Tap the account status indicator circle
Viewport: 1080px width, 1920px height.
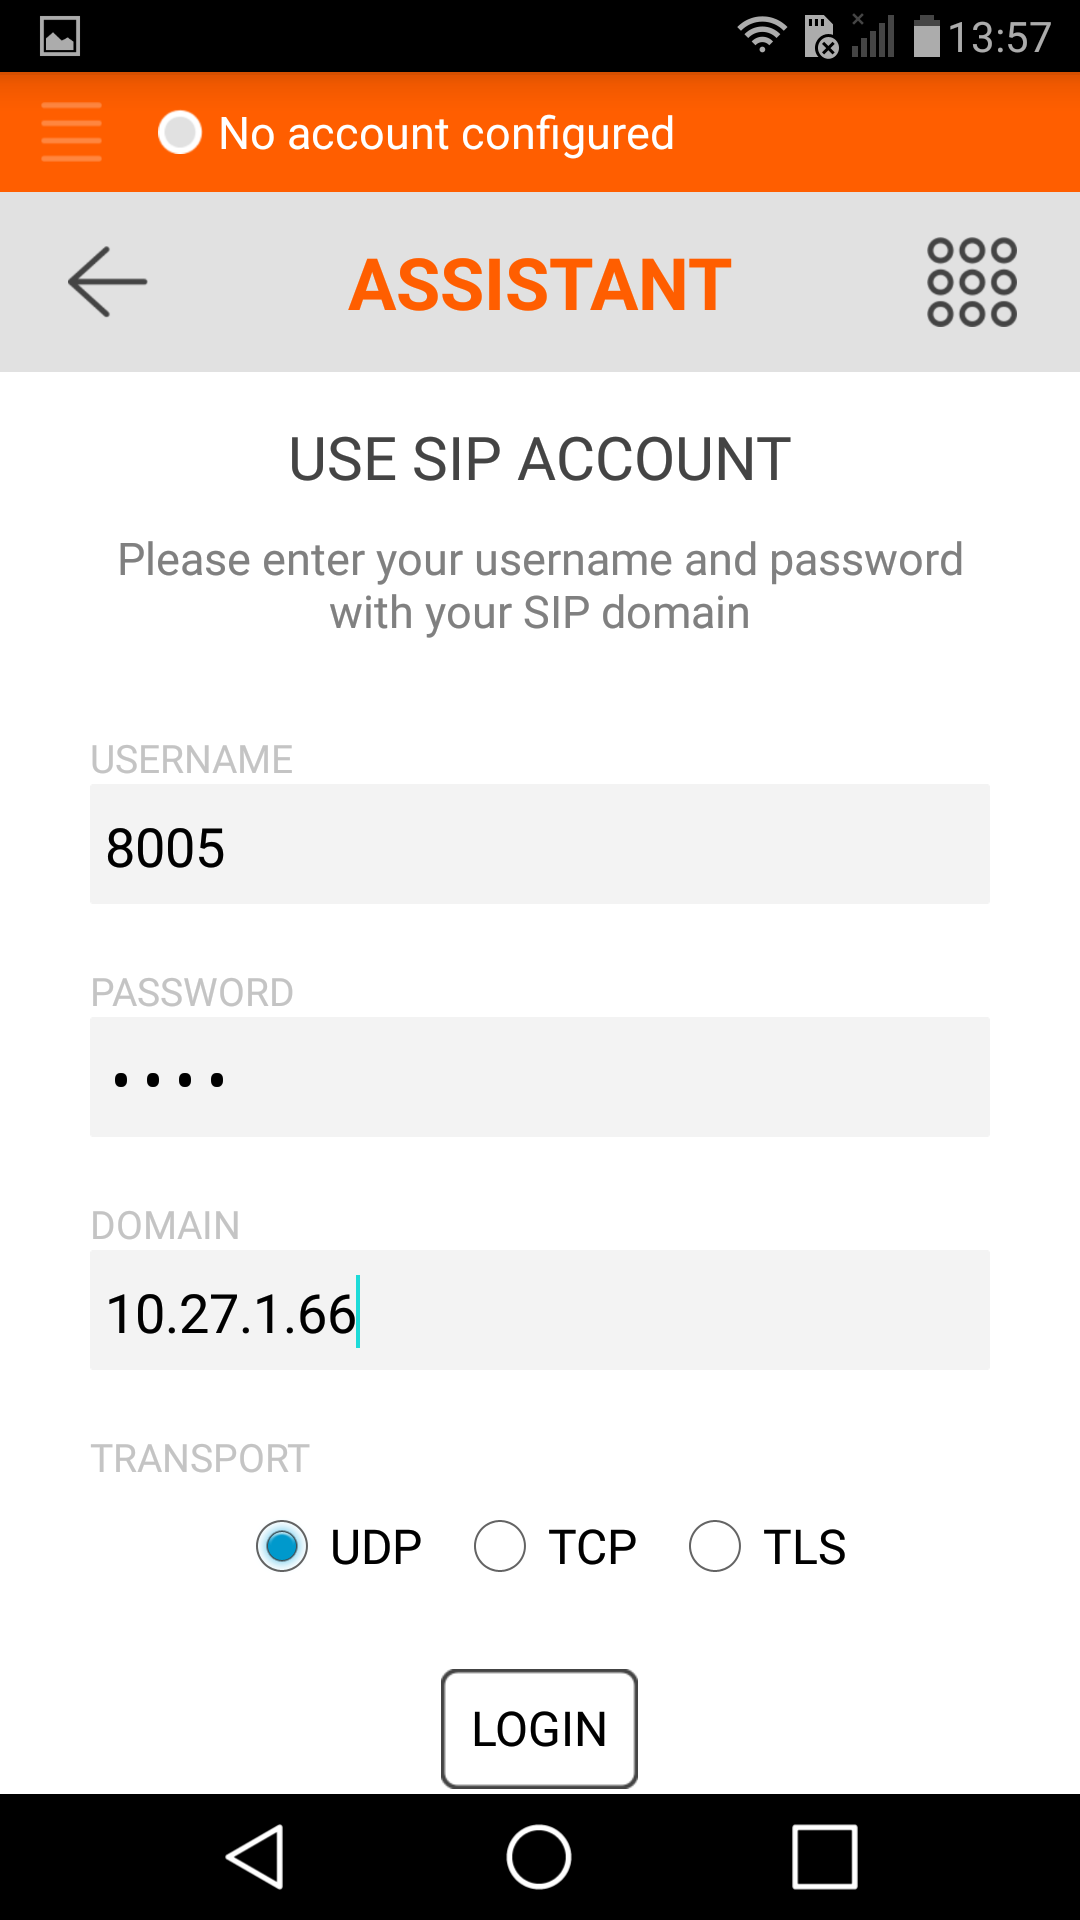pos(180,132)
